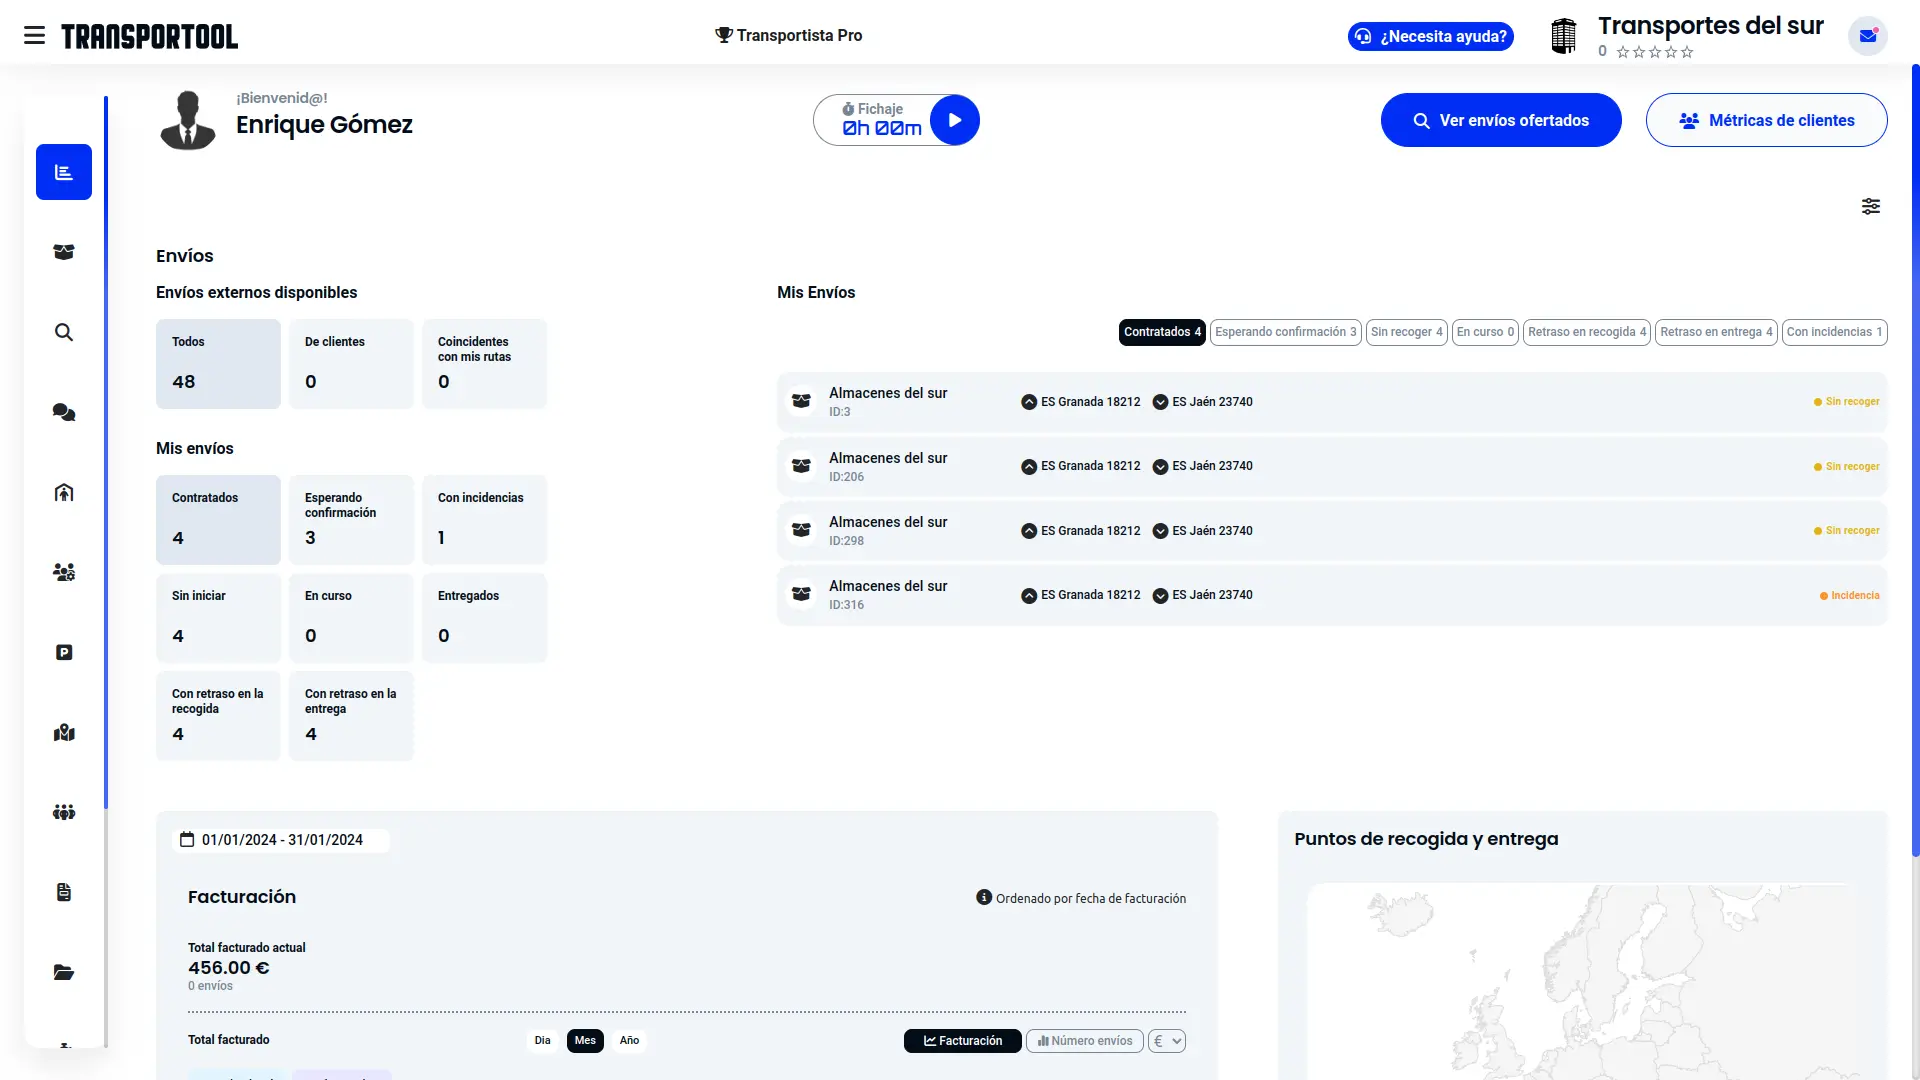Open the currency dropdown near Facturación chart
The image size is (1920, 1080).
tap(1166, 1040)
